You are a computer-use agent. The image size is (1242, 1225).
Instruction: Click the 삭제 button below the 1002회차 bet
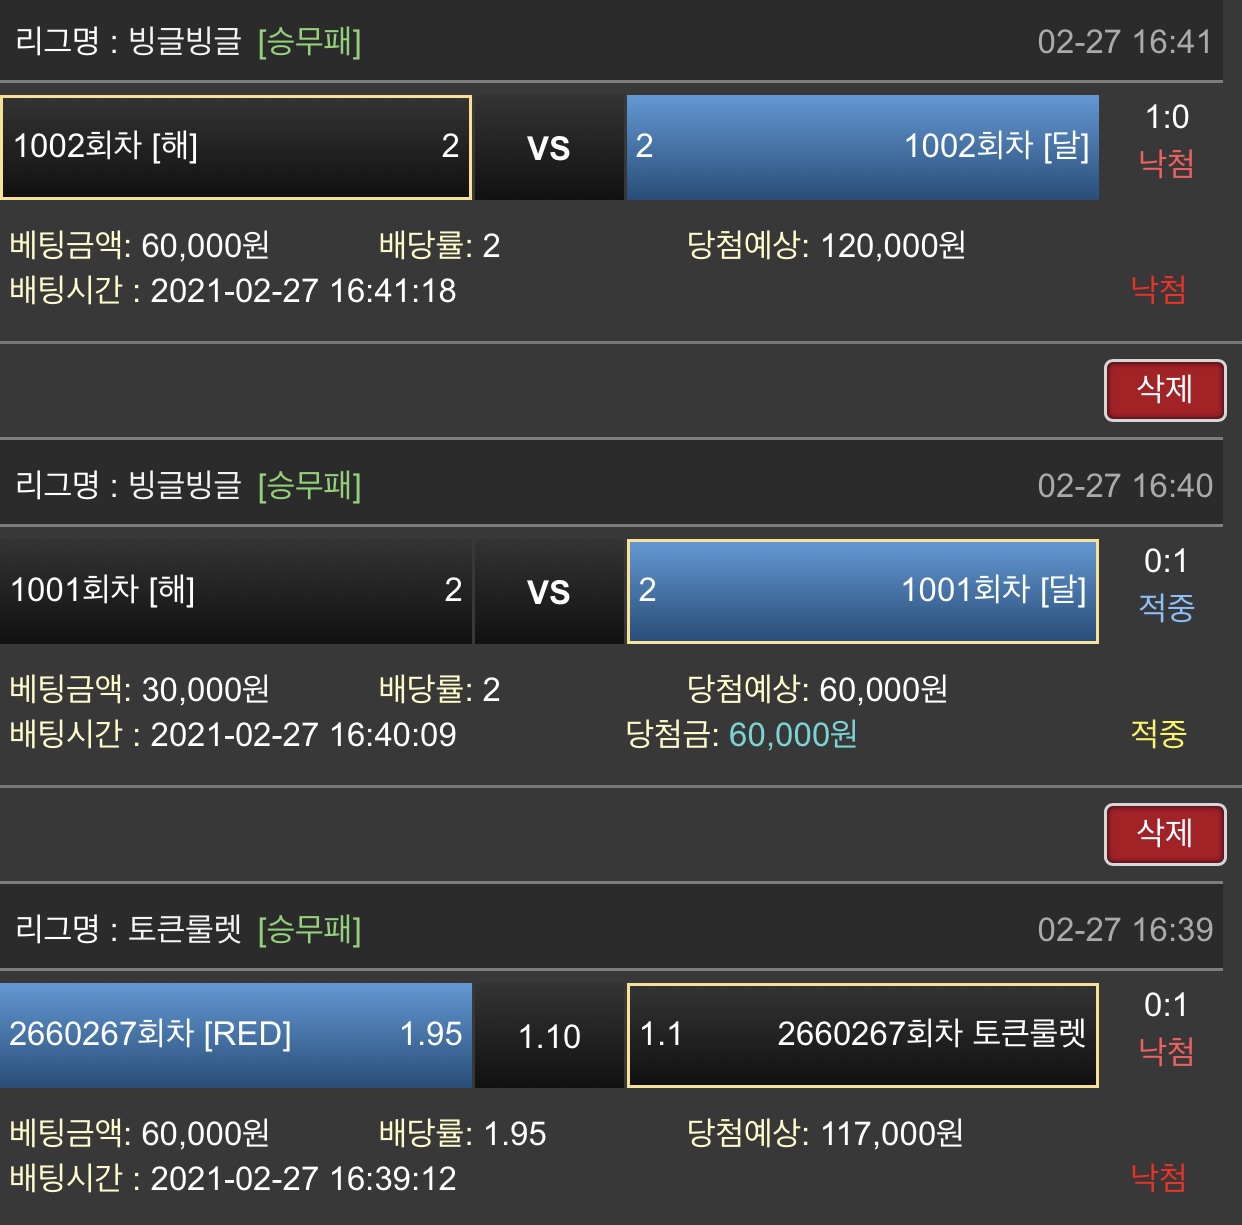(x=1165, y=390)
